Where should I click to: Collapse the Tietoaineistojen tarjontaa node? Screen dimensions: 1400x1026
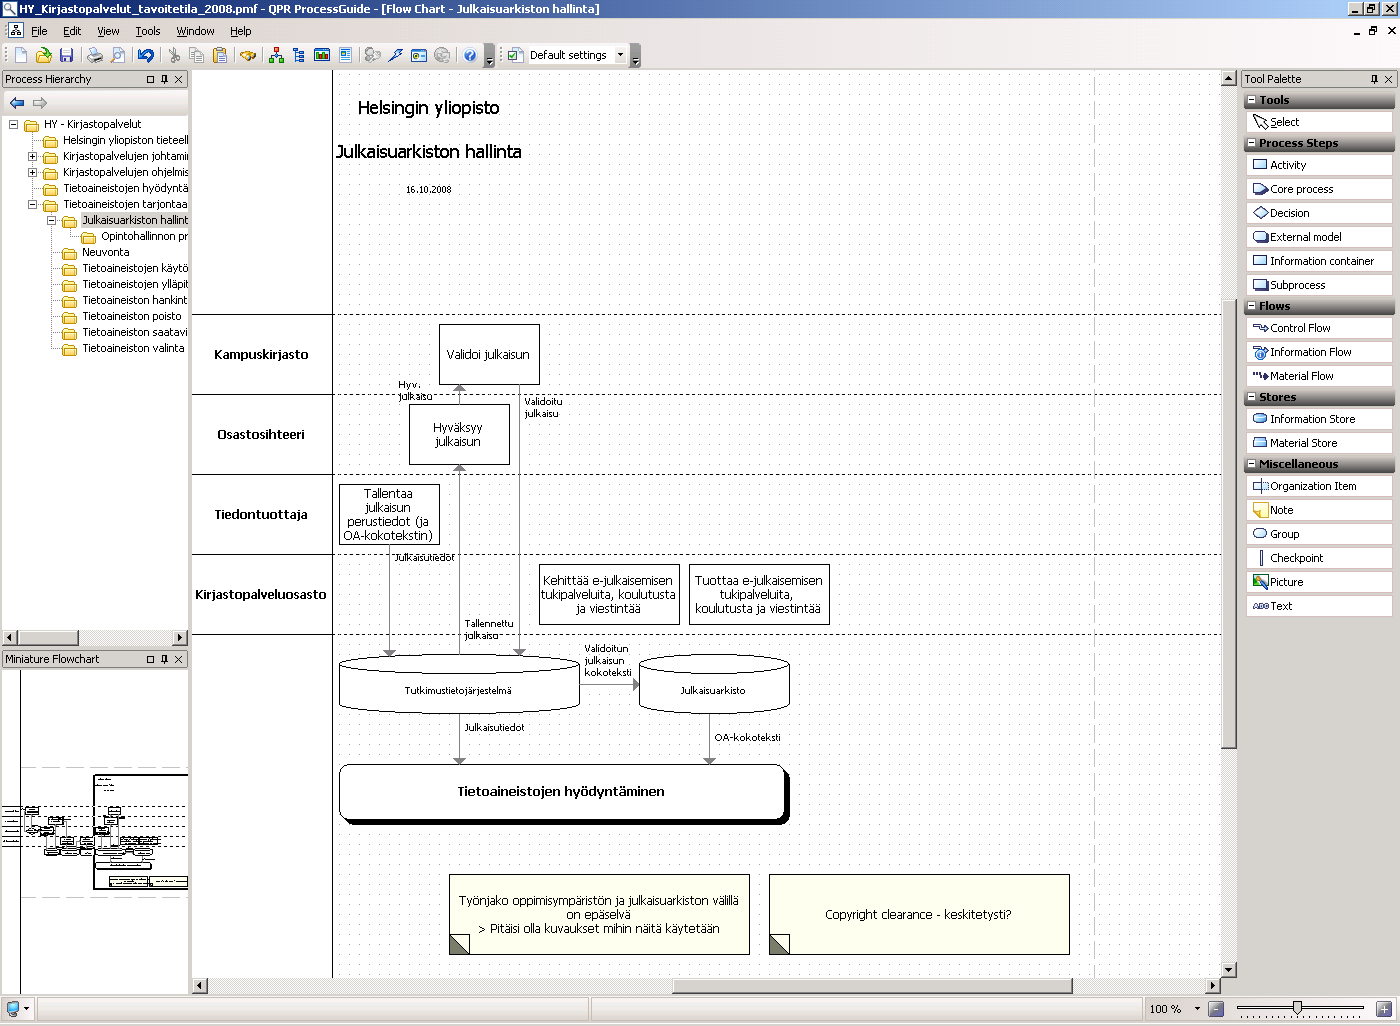[32, 204]
